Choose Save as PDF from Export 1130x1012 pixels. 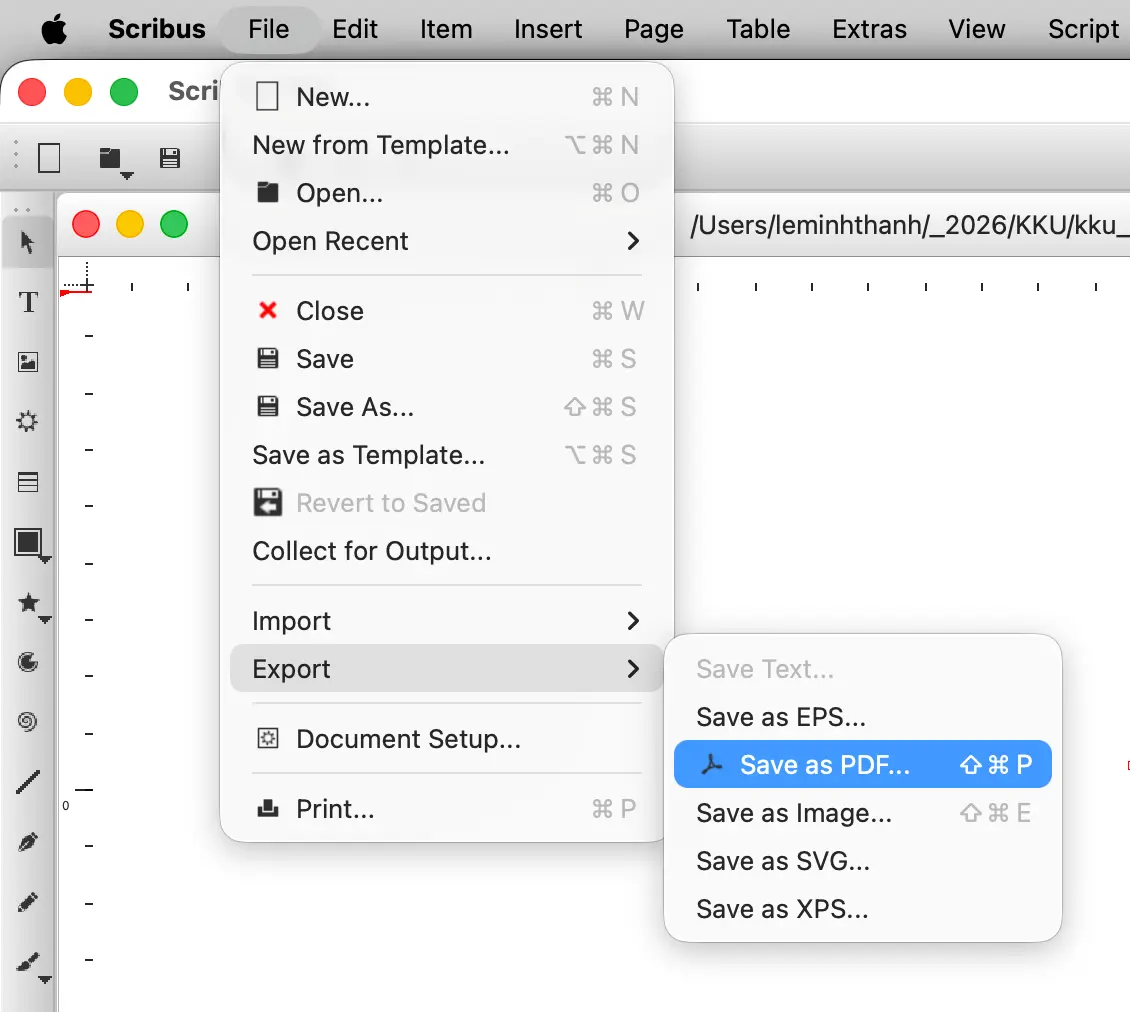coord(863,764)
